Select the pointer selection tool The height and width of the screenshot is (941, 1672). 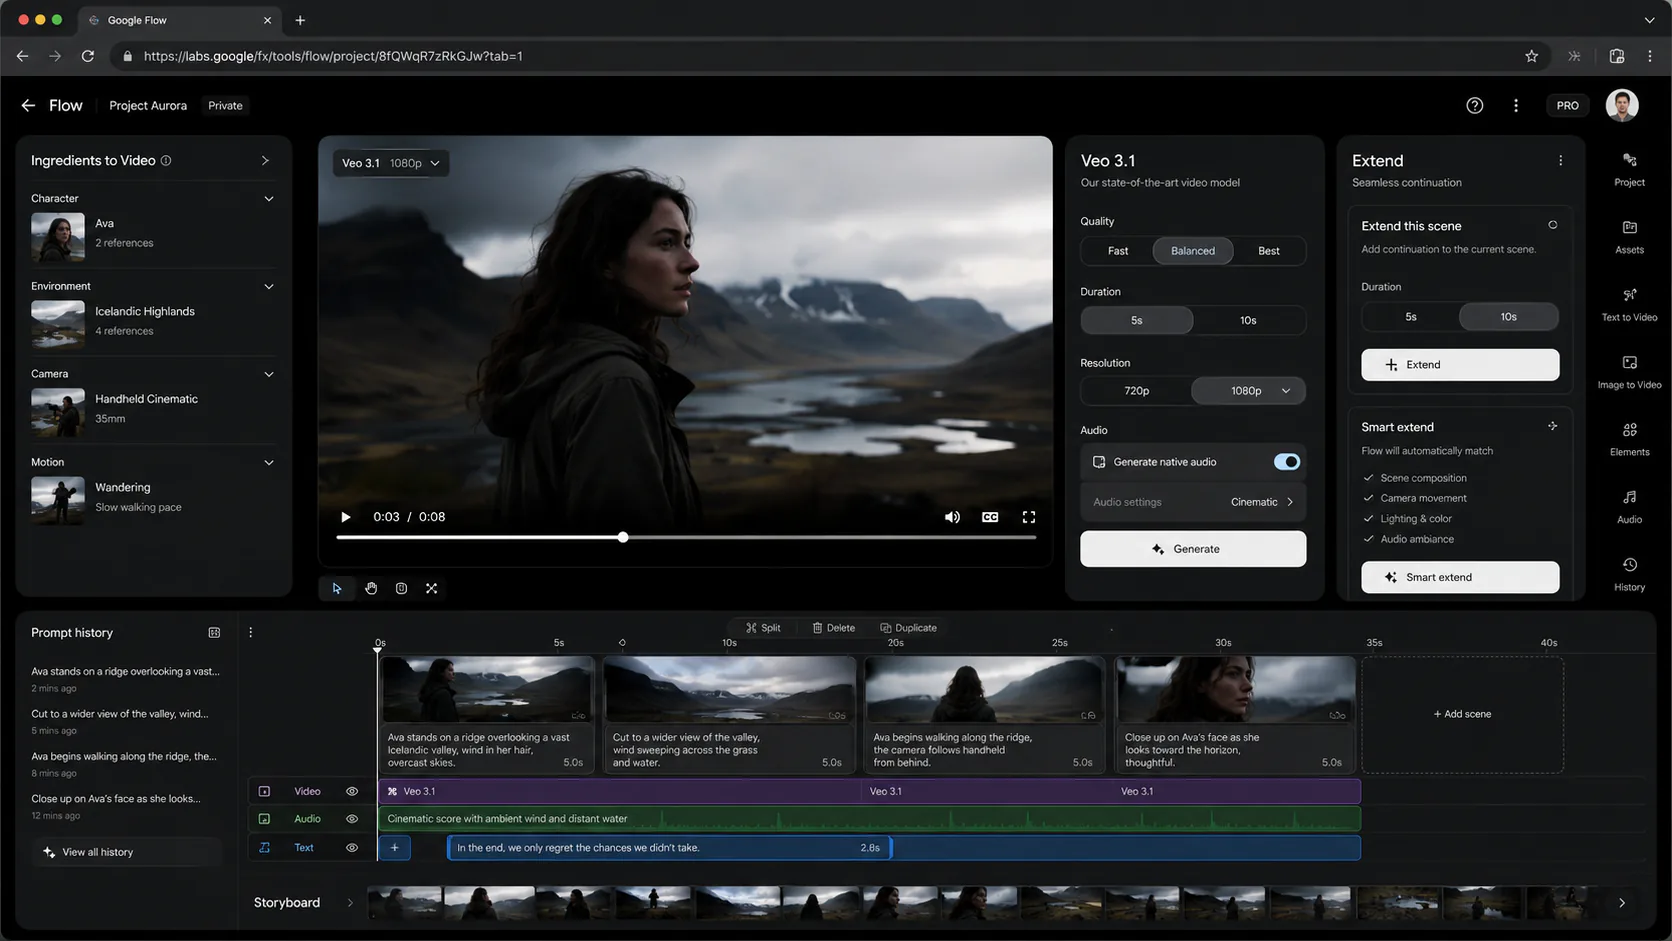pyautogui.click(x=337, y=589)
